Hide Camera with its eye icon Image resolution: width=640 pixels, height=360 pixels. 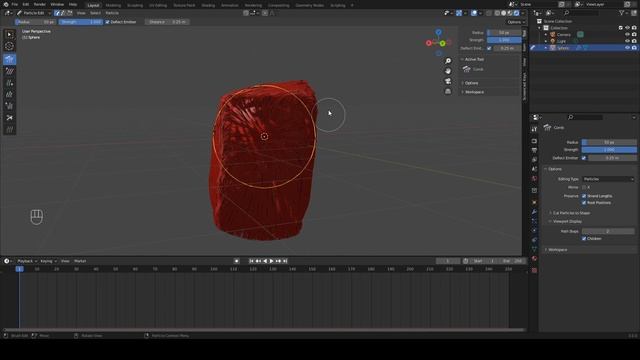click(x=627, y=35)
